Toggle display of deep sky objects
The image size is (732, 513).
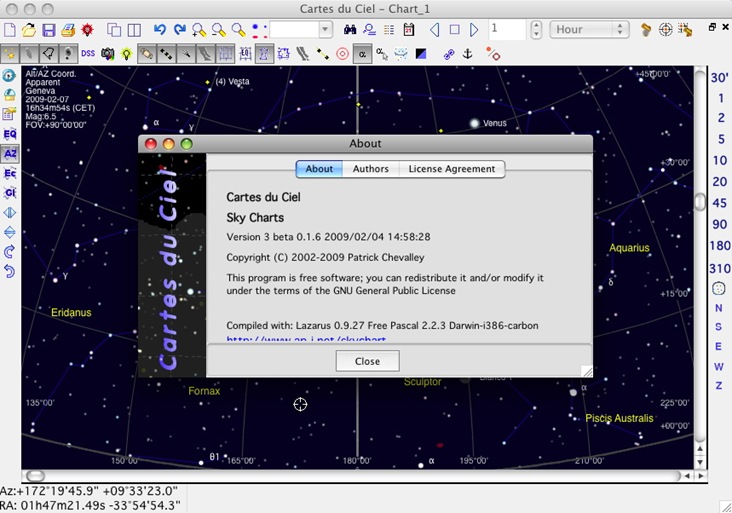click(29, 54)
